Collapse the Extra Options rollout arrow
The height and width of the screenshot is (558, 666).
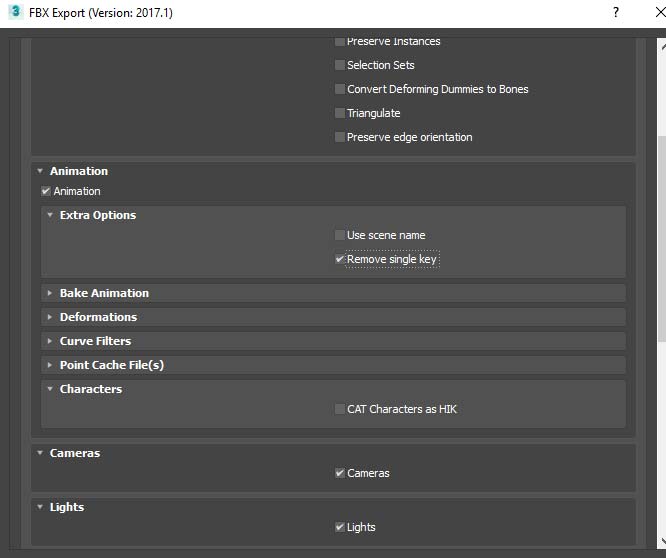(x=50, y=215)
